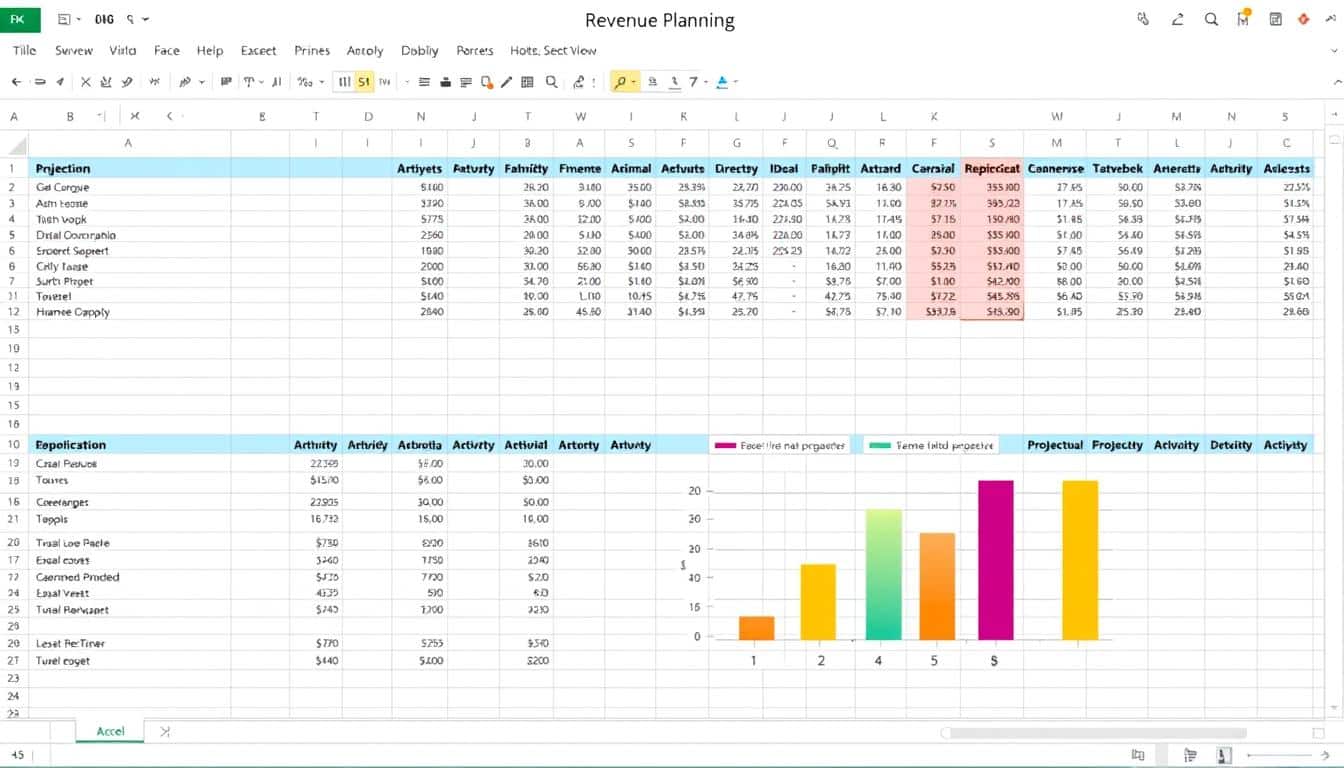Click the M icon with orange badge
1344x768 pixels.
click(1243, 19)
